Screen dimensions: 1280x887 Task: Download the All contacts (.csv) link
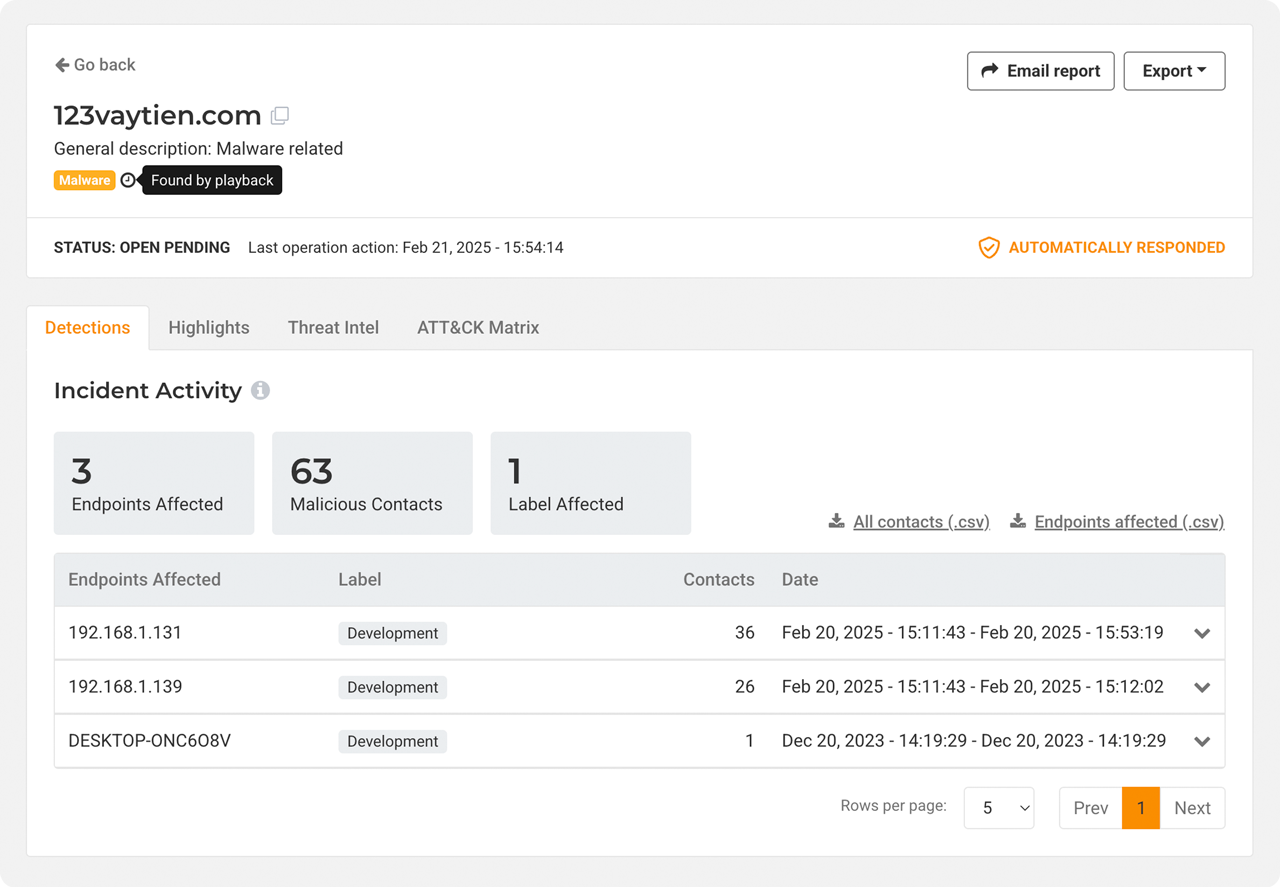(921, 522)
